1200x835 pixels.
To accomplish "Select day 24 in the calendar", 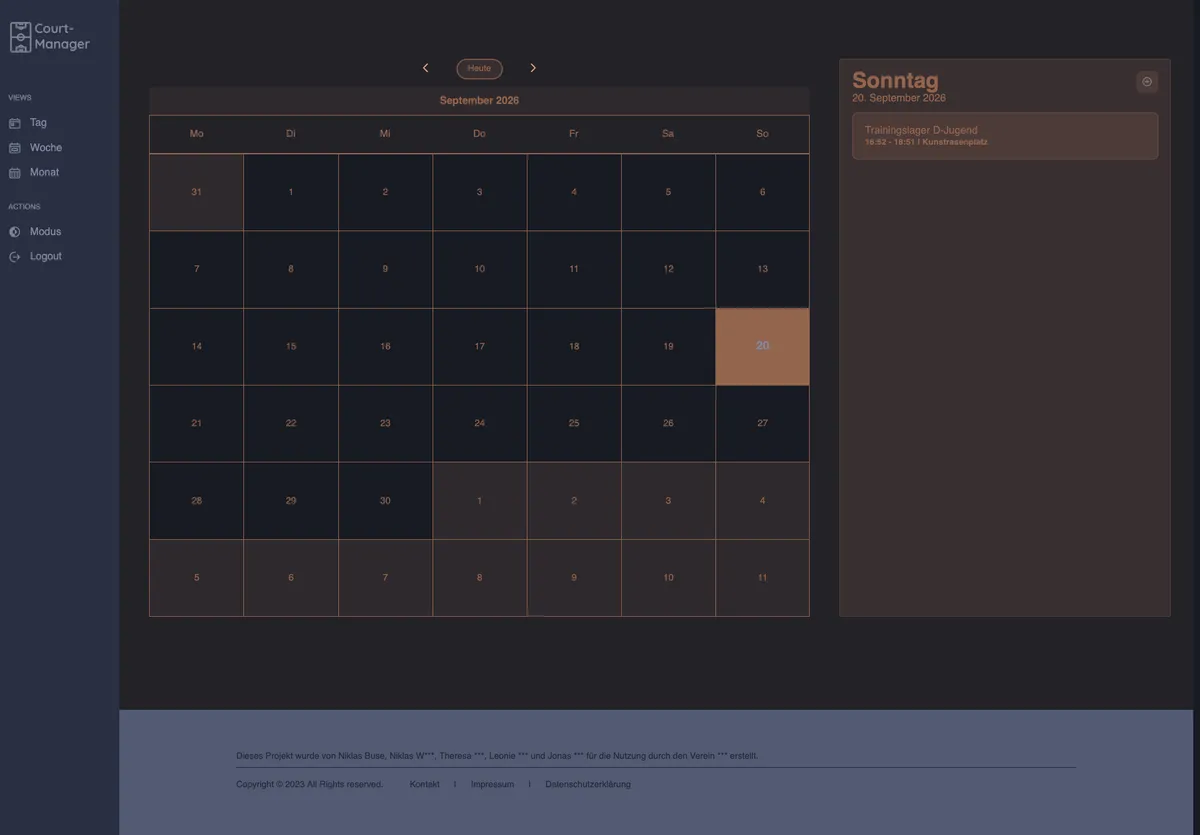I will 479,423.
